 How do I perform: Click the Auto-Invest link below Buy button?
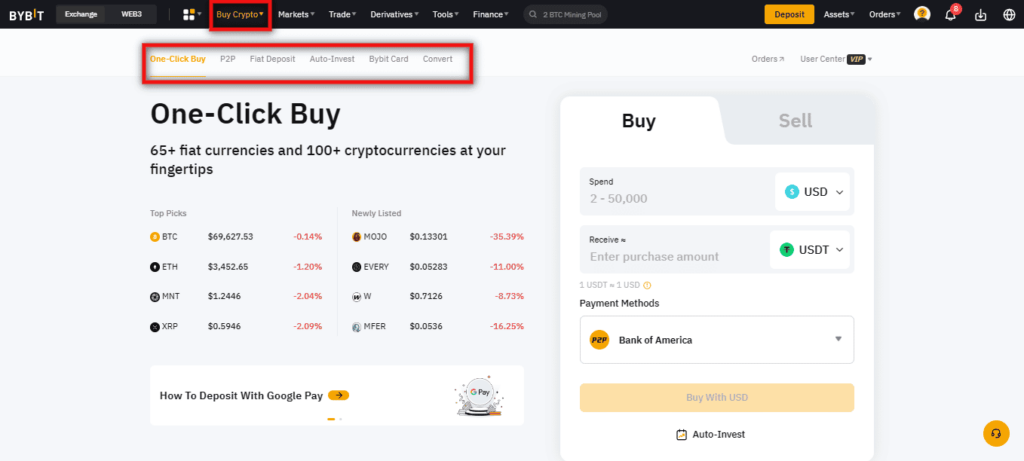(710, 434)
